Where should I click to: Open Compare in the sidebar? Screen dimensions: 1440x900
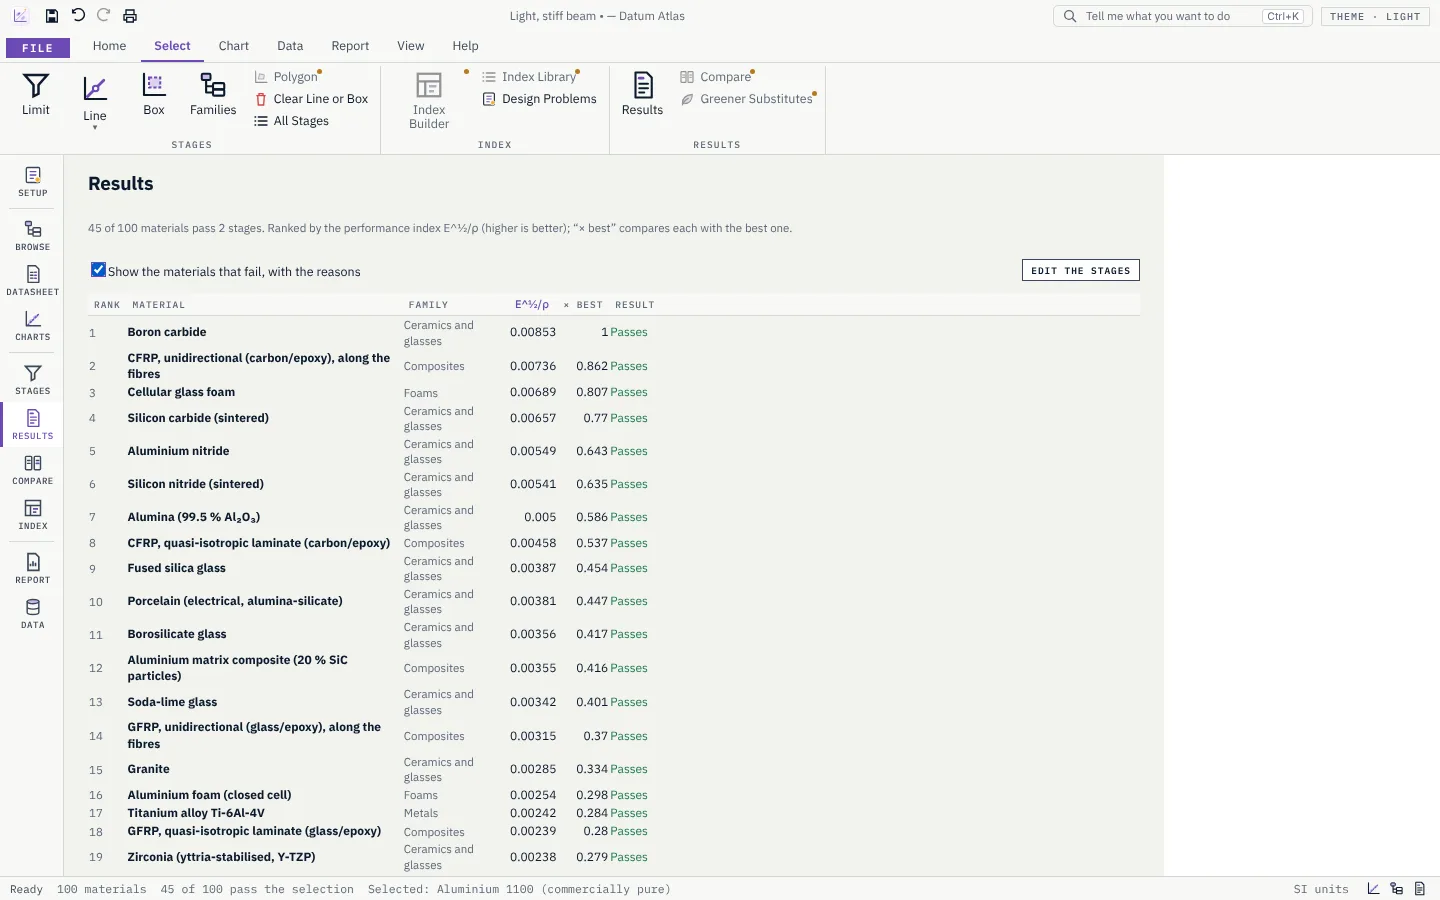coord(33,470)
